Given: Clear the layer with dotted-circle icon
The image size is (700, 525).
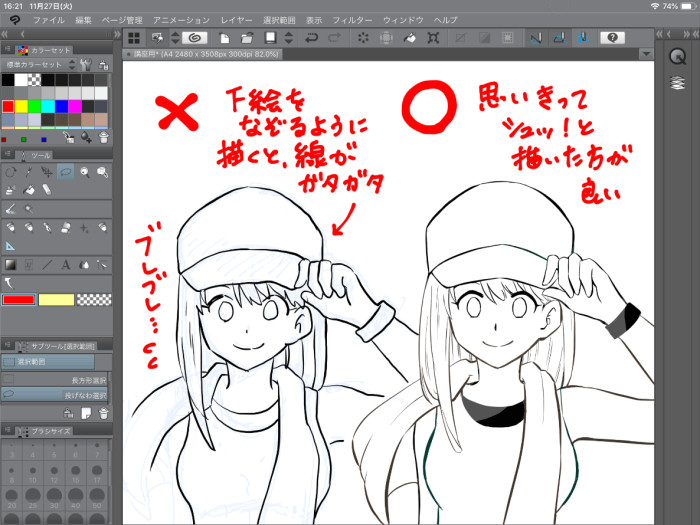Looking at the screenshot, I should (363, 38).
